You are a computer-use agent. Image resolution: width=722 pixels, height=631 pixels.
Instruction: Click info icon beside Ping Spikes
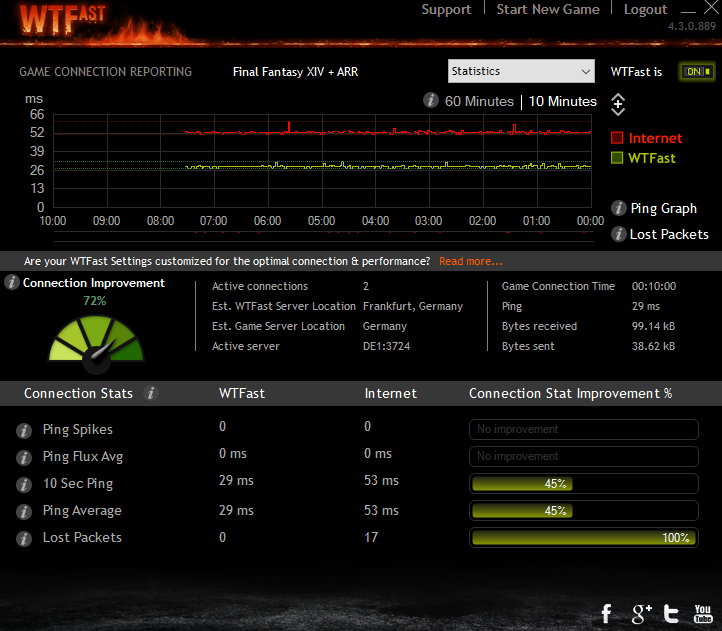pyautogui.click(x=23, y=430)
